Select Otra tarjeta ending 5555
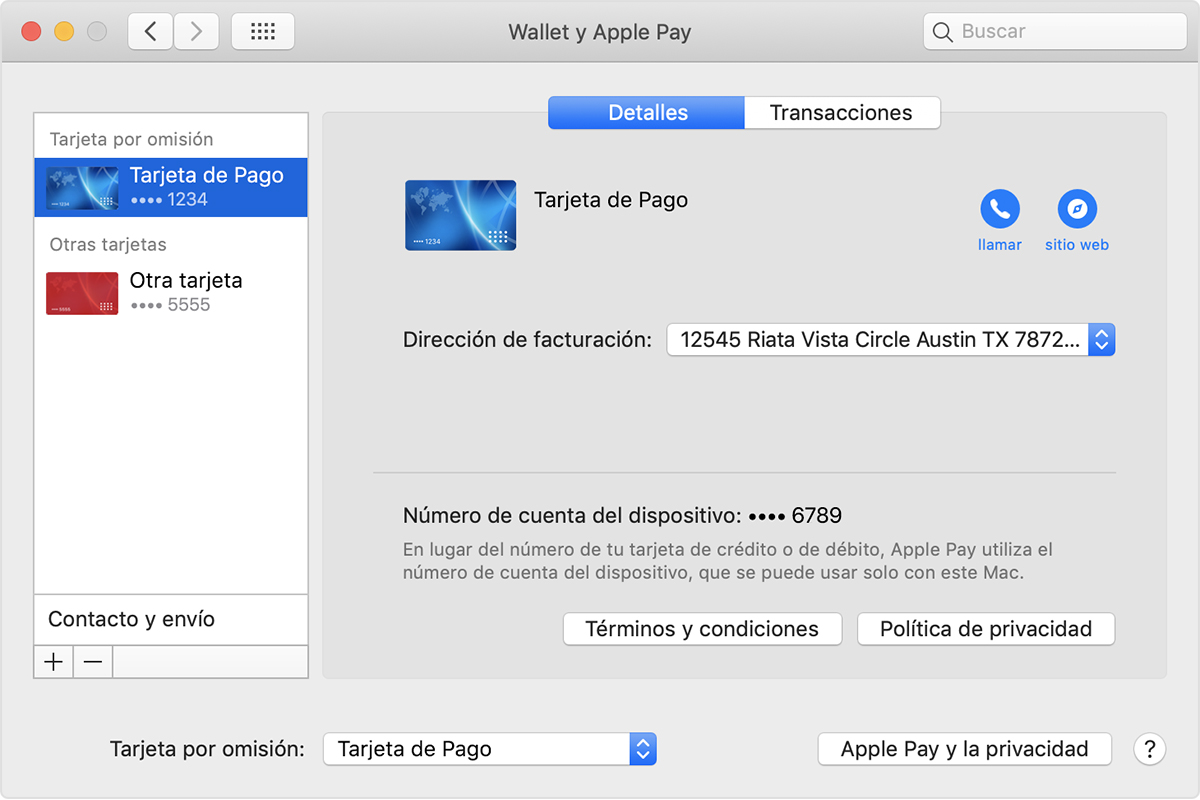Viewport: 1200px width, 800px height. pos(171,292)
